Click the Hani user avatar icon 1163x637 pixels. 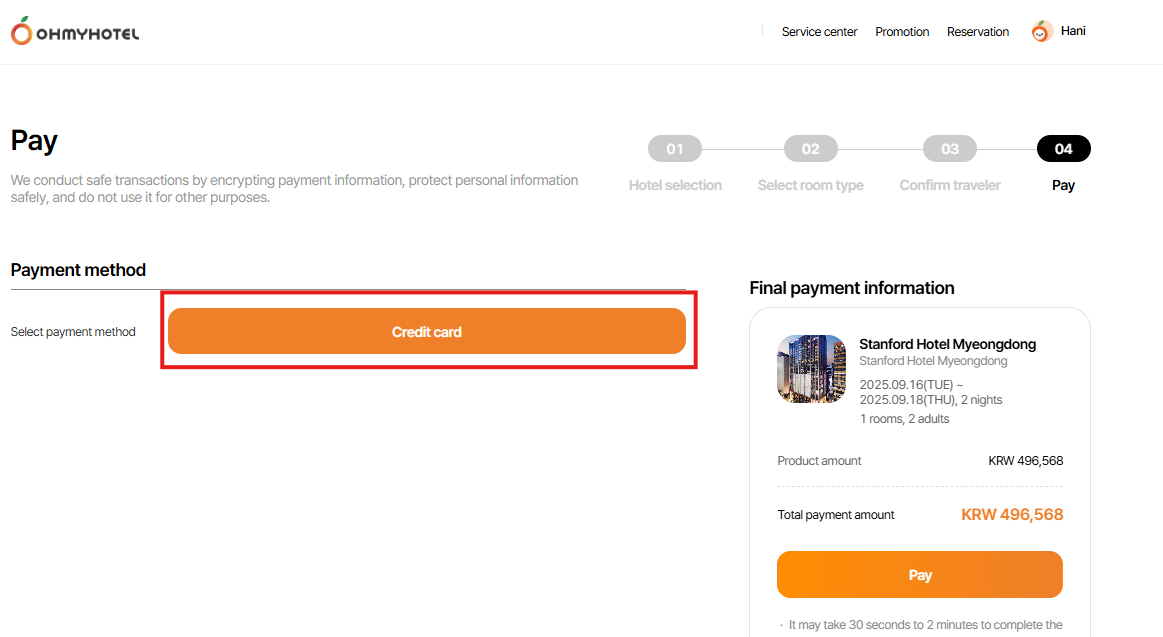(x=1042, y=32)
